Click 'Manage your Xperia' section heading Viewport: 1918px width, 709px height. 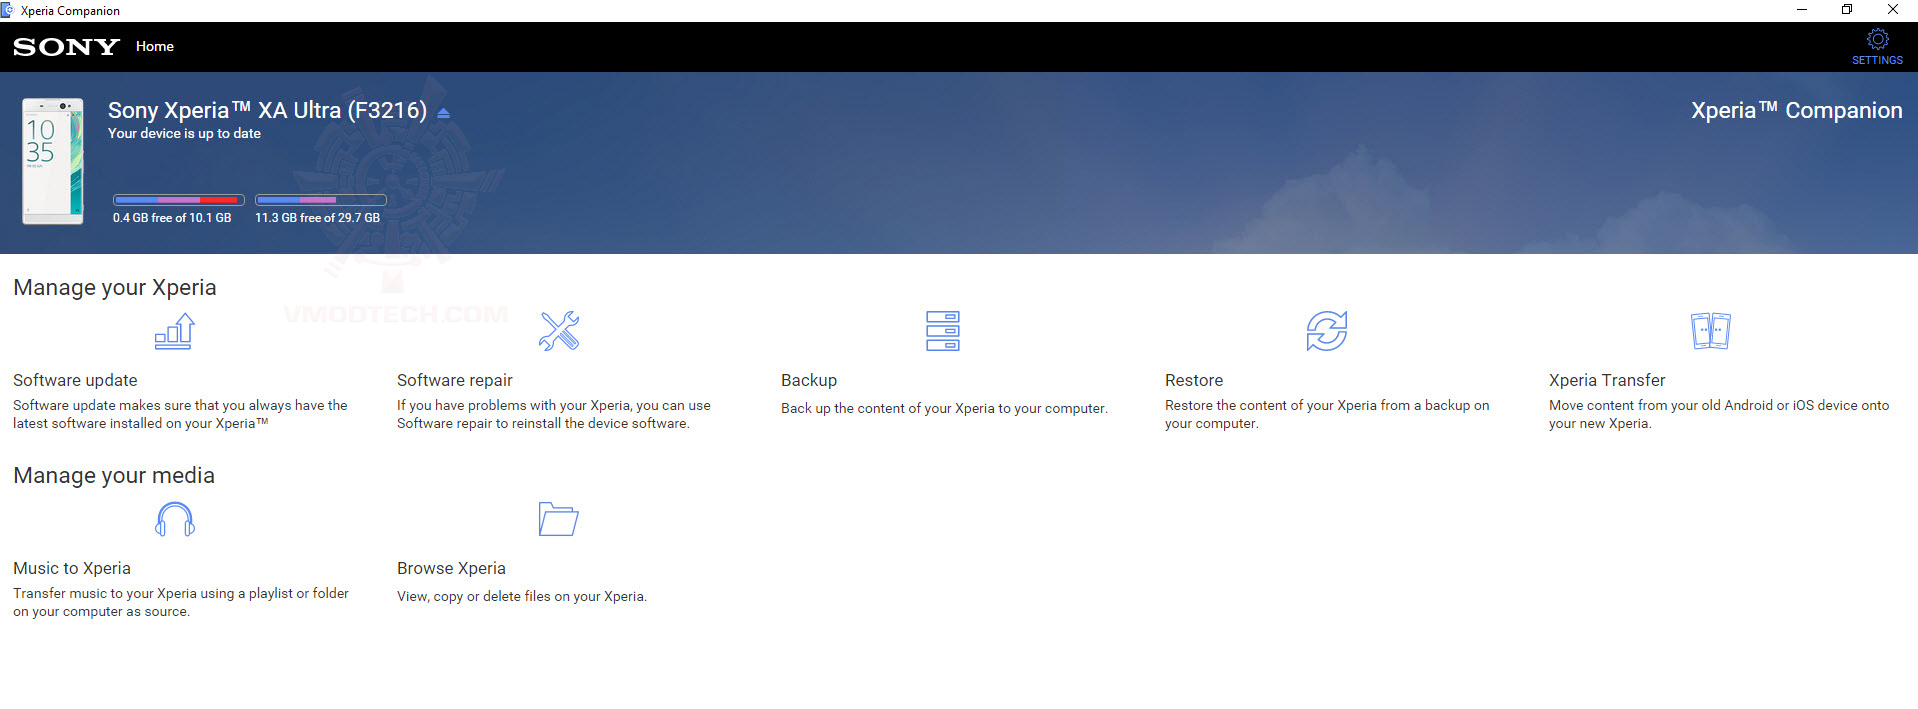click(x=115, y=287)
